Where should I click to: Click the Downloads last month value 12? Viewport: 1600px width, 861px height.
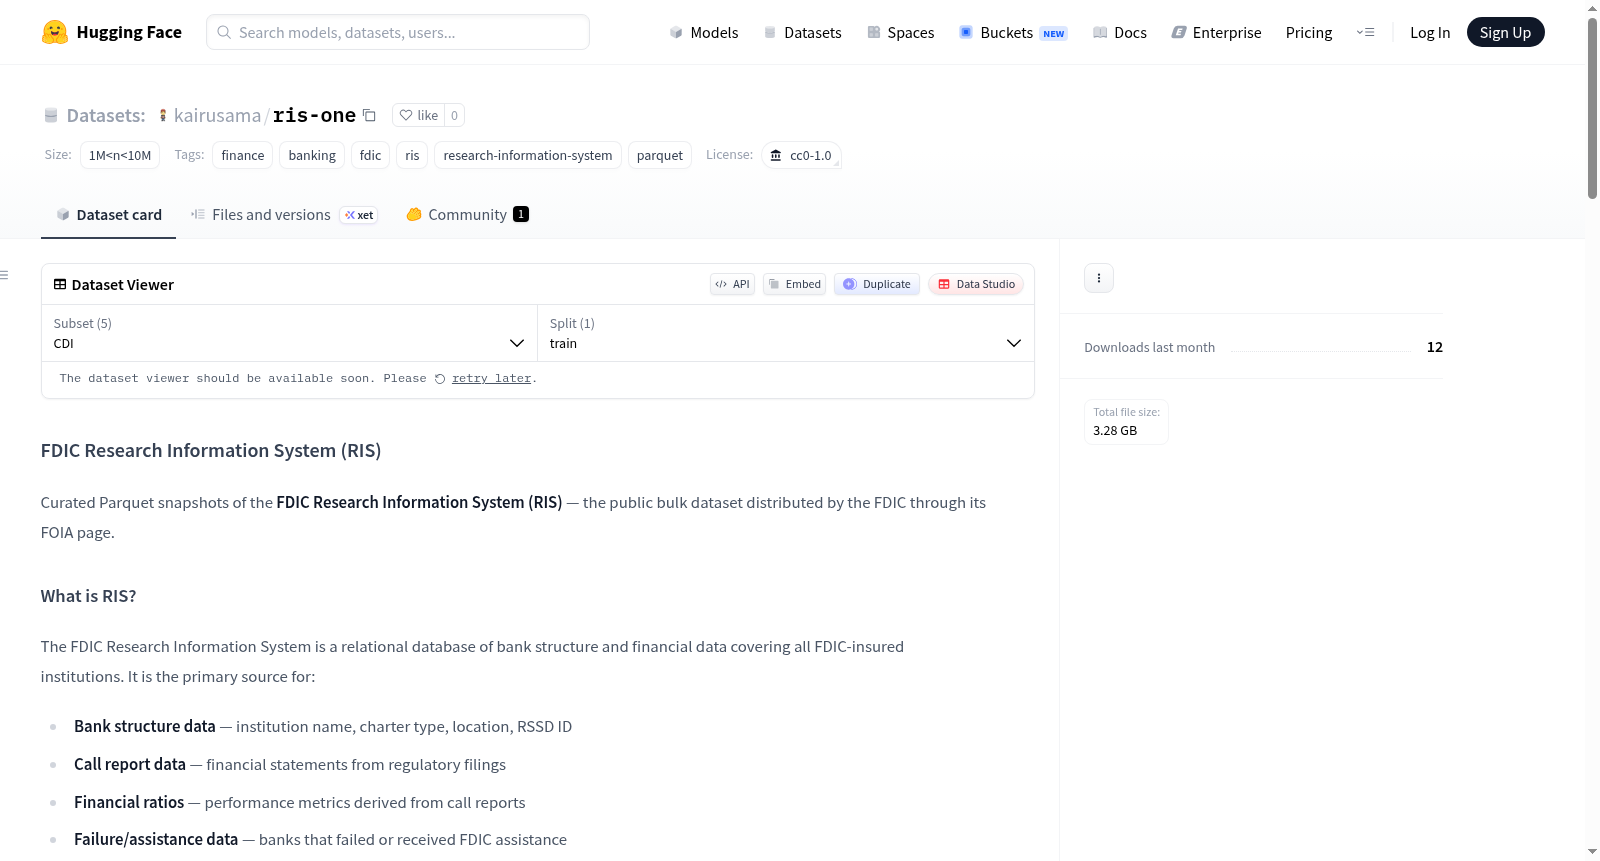coord(1435,347)
